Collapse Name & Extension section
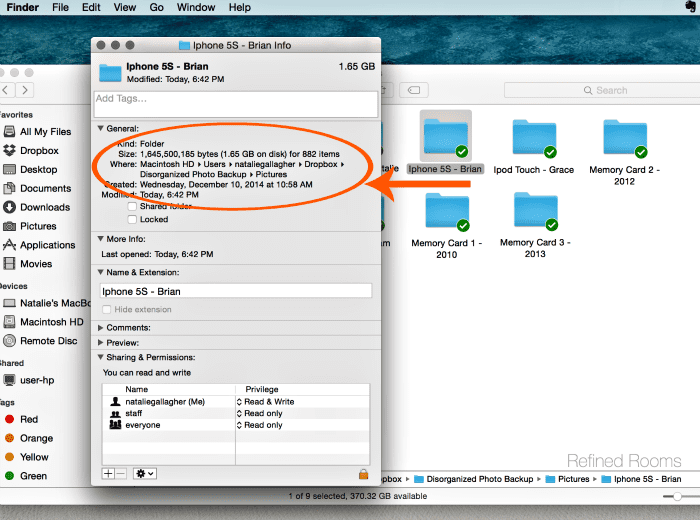The width and height of the screenshot is (700, 520). (100, 272)
